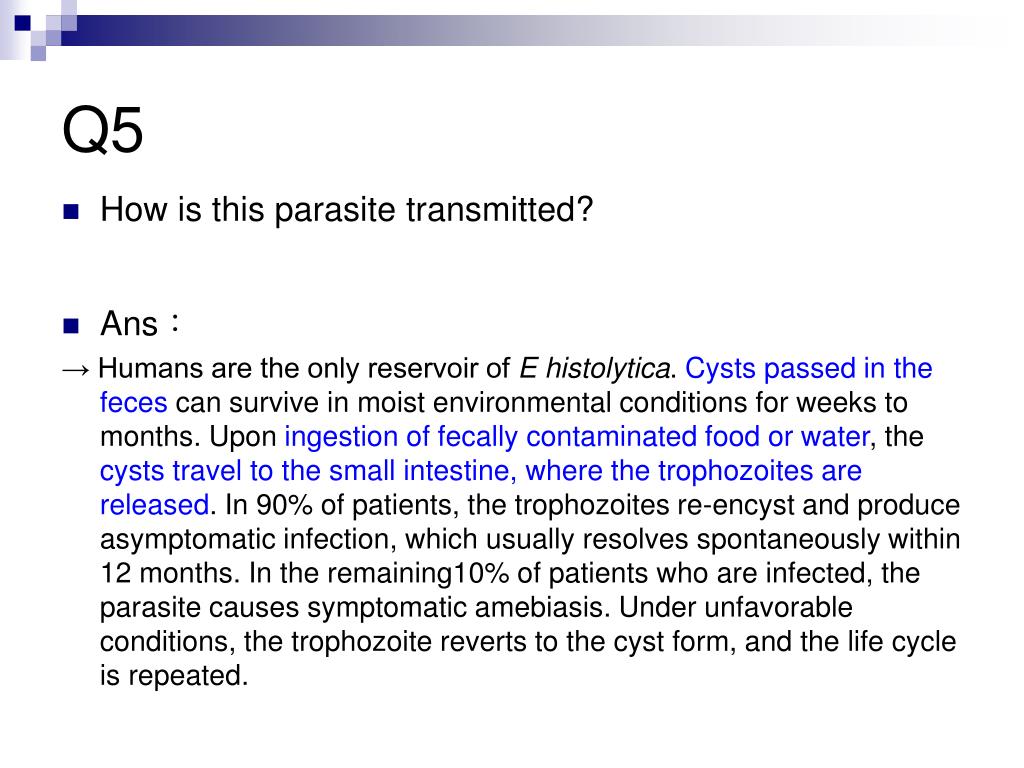The width and height of the screenshot is (1024, 768).
Task: Click the blue word 'released'
Action: point(155,505)
